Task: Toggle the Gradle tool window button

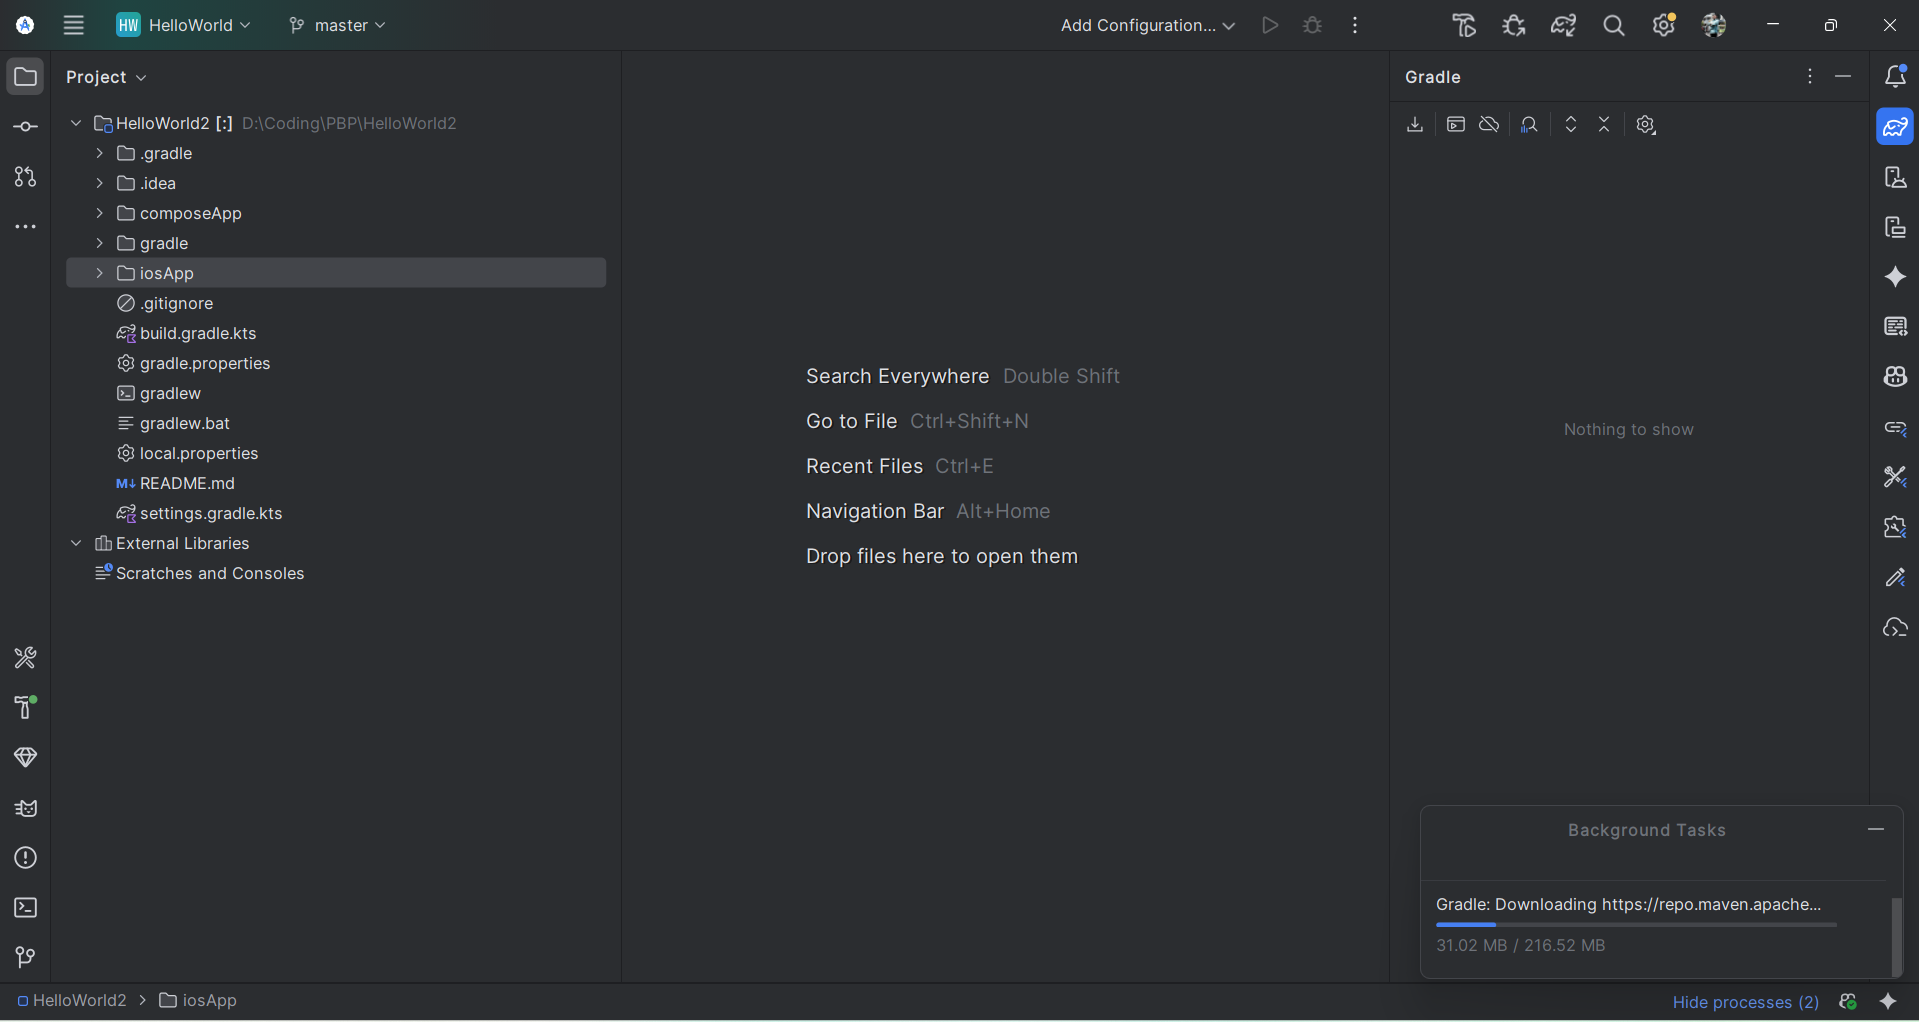Action: point(1895,127)
